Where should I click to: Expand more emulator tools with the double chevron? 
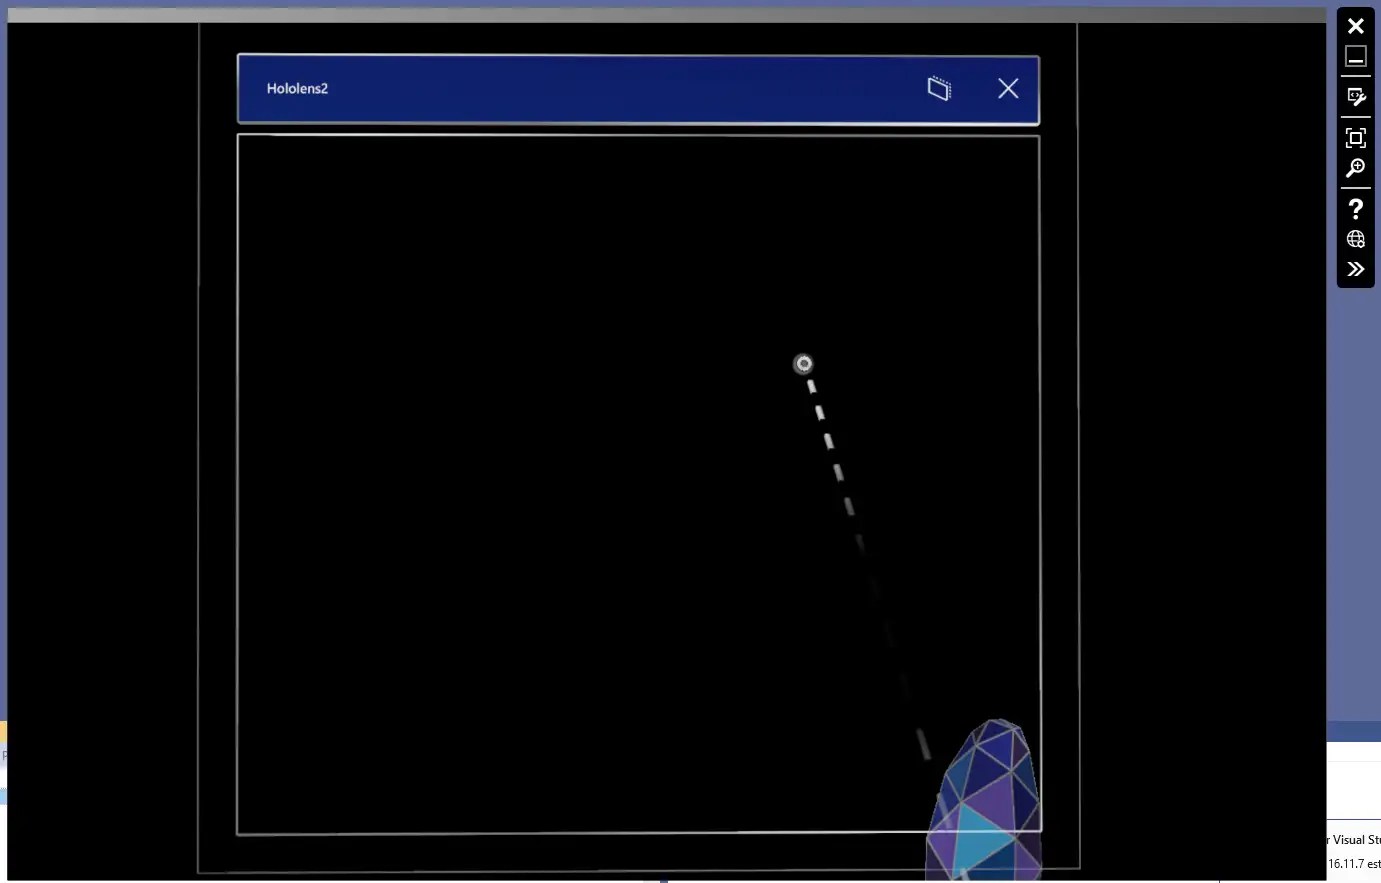click(1356, 268)
